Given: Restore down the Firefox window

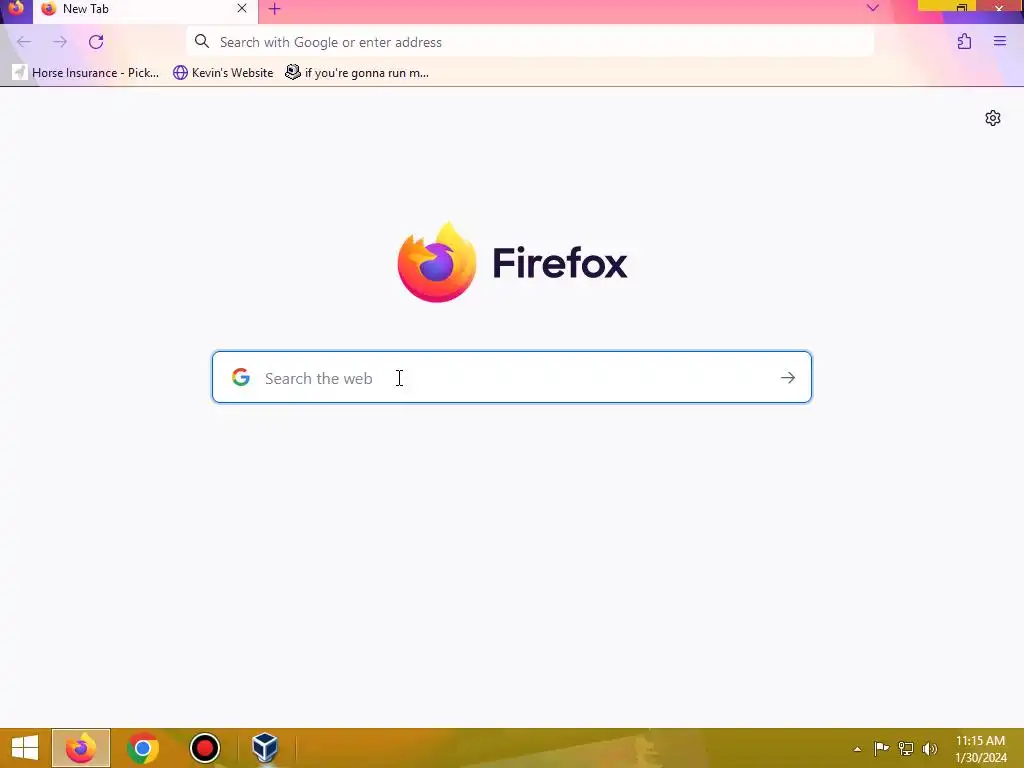Looking at the screenshot, I should click(961, 8).
